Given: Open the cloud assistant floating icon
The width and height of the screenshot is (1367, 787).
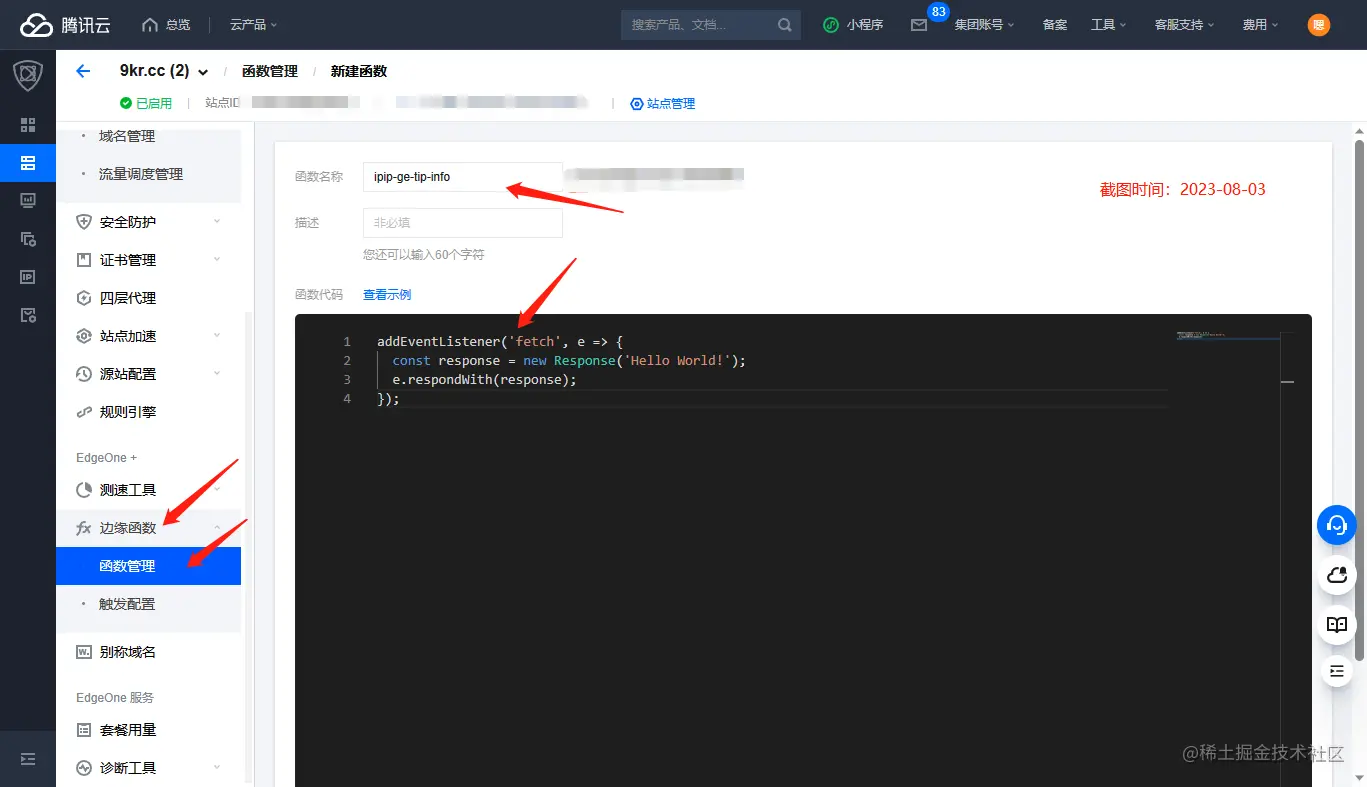Looking at the screenshot, I should tap(1337, 575).
